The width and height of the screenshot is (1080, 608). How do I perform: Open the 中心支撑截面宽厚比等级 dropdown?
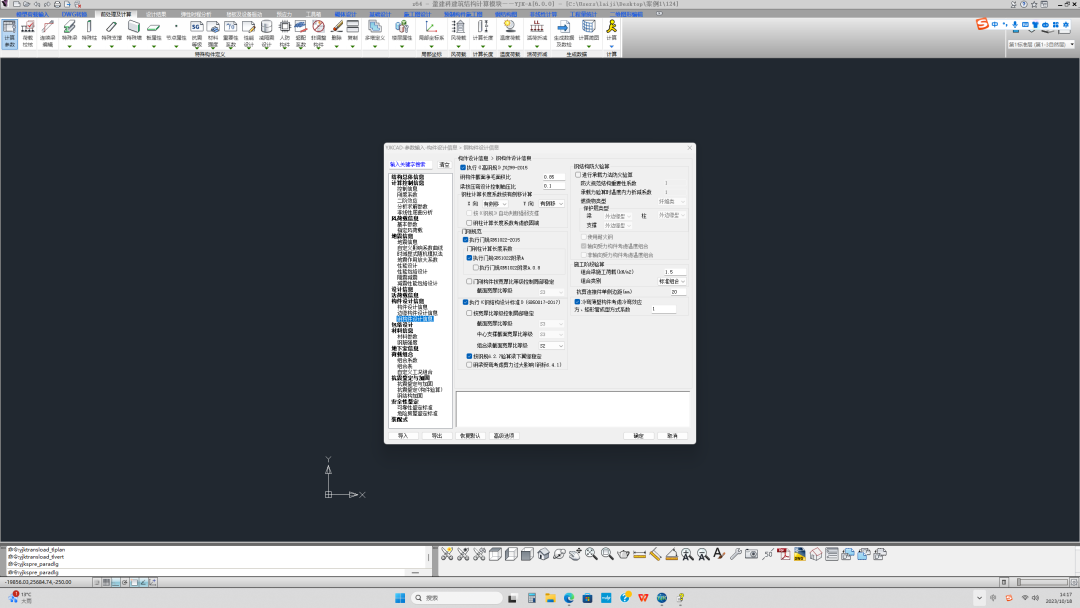(x=552, y=334)
